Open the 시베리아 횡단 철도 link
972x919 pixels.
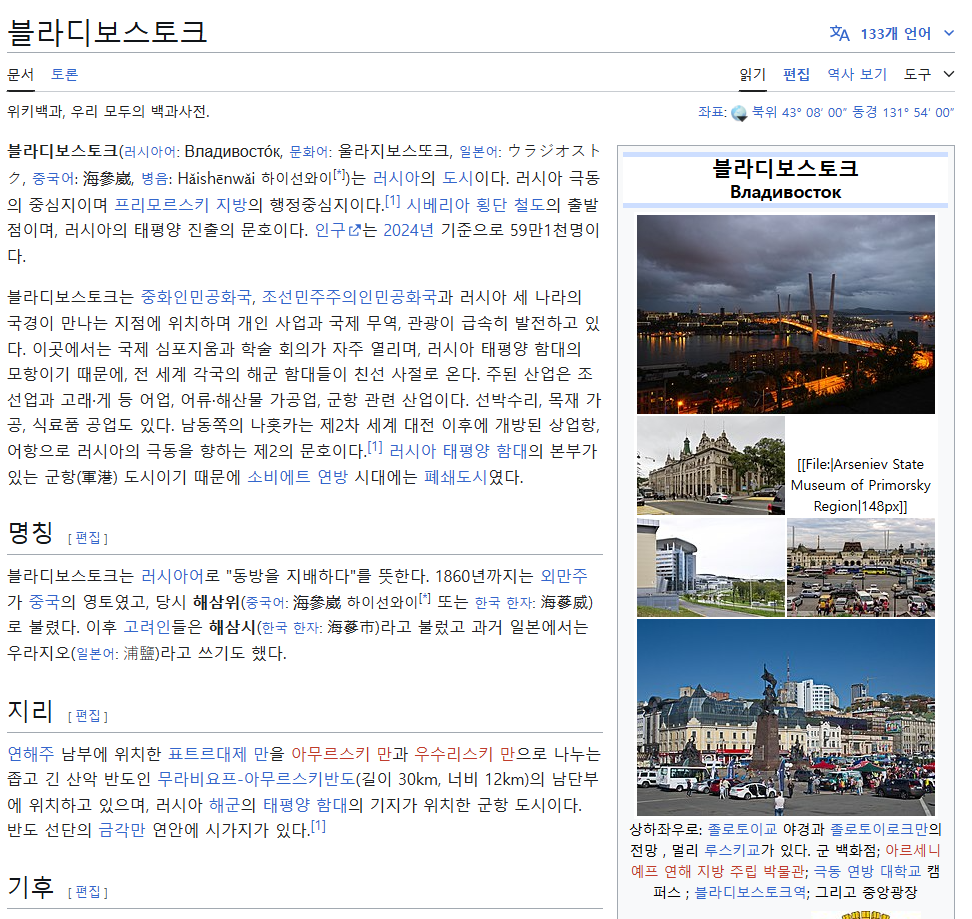click(475, 204)
